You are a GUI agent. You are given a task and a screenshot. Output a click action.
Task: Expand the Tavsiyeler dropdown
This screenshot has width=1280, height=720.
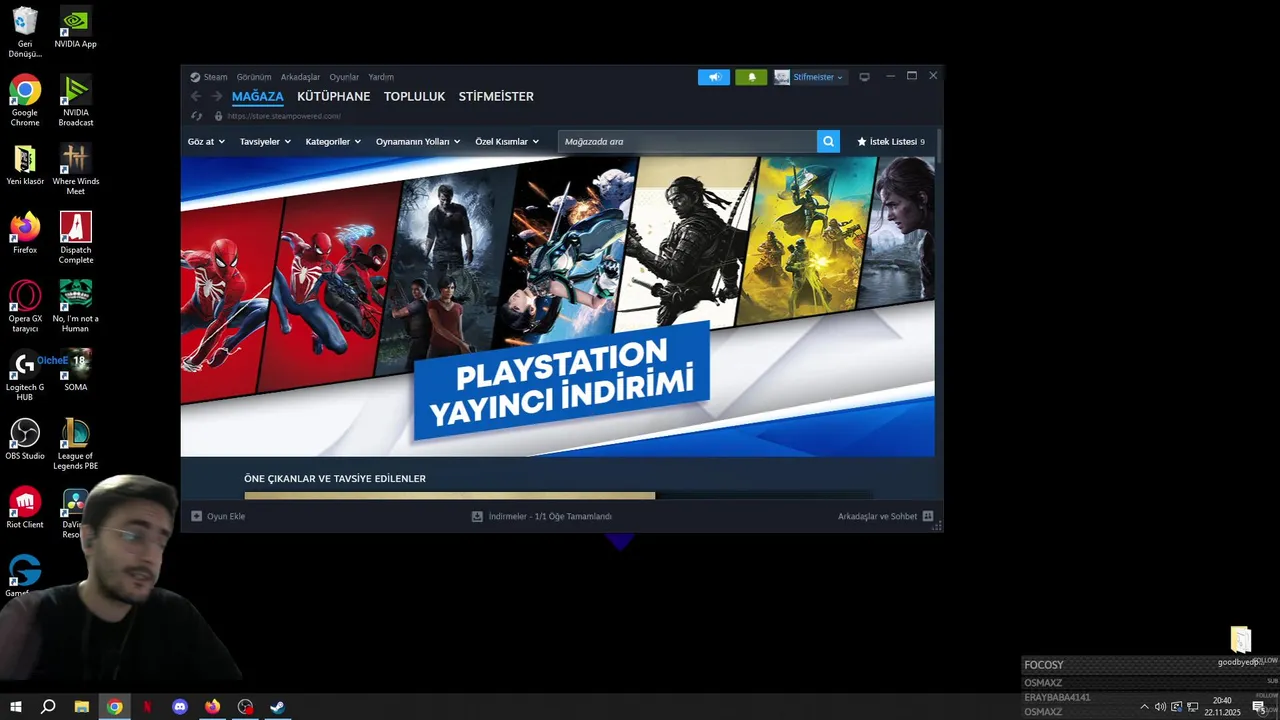pos(265,142)
